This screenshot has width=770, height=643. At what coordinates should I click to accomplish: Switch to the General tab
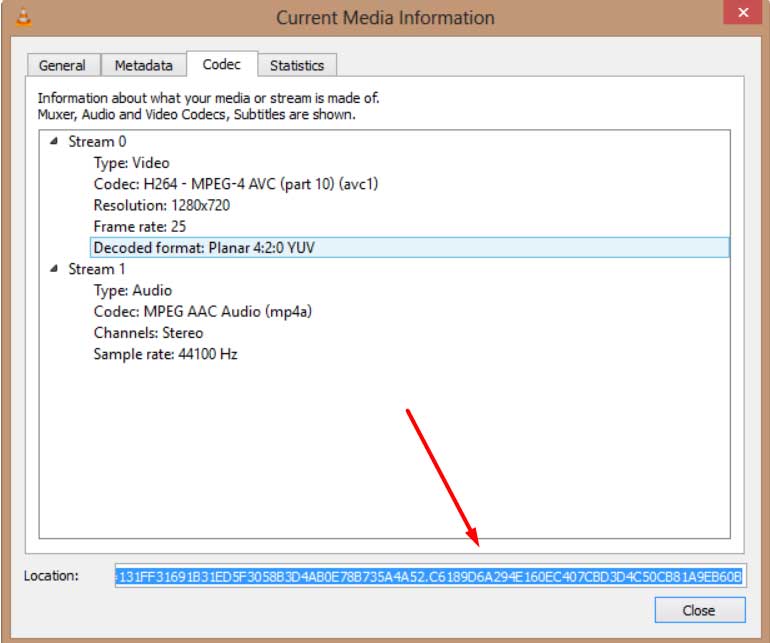[x=62, y=65]
